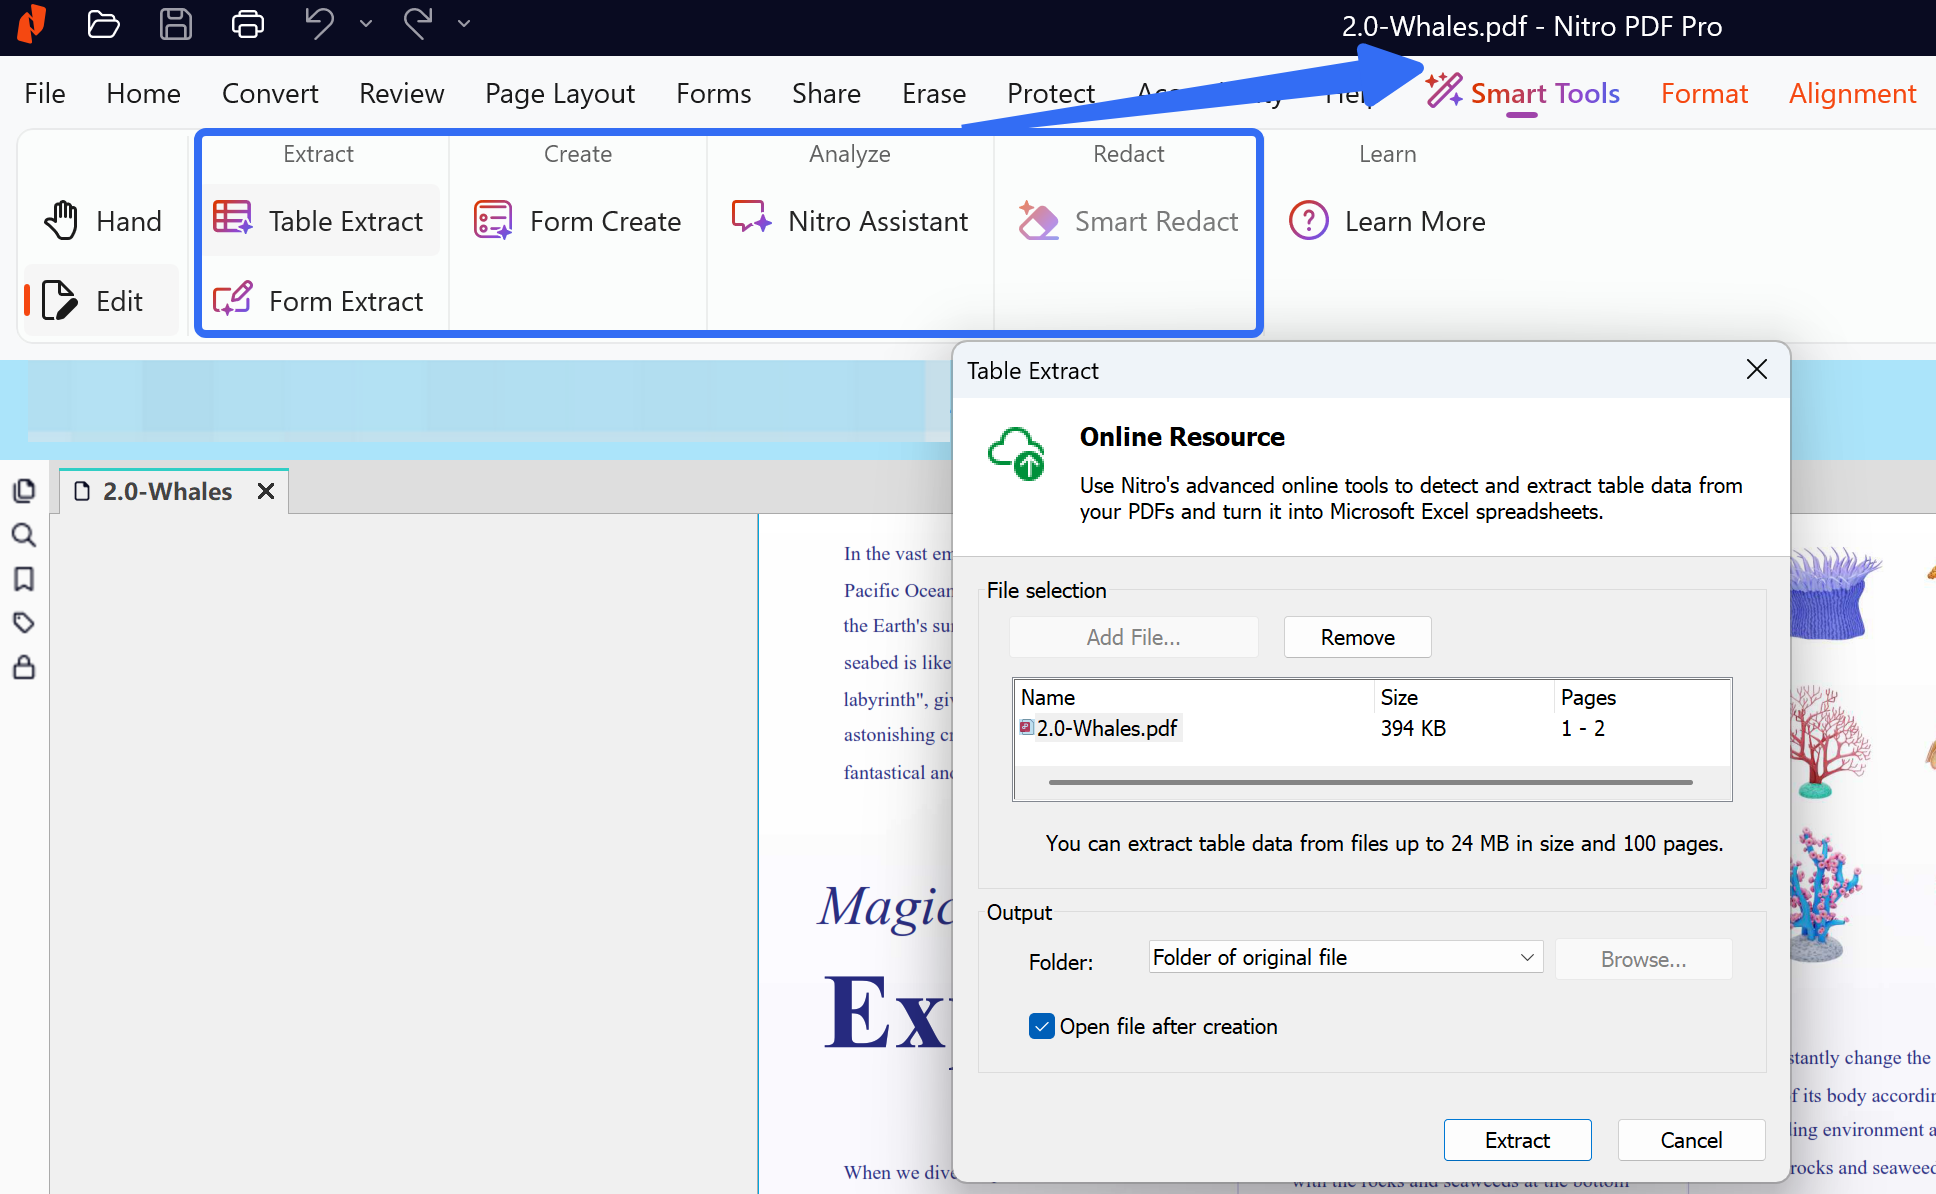1936x1194 pixels.
Task: Activate the Edit tool
Action: [102, 301]
